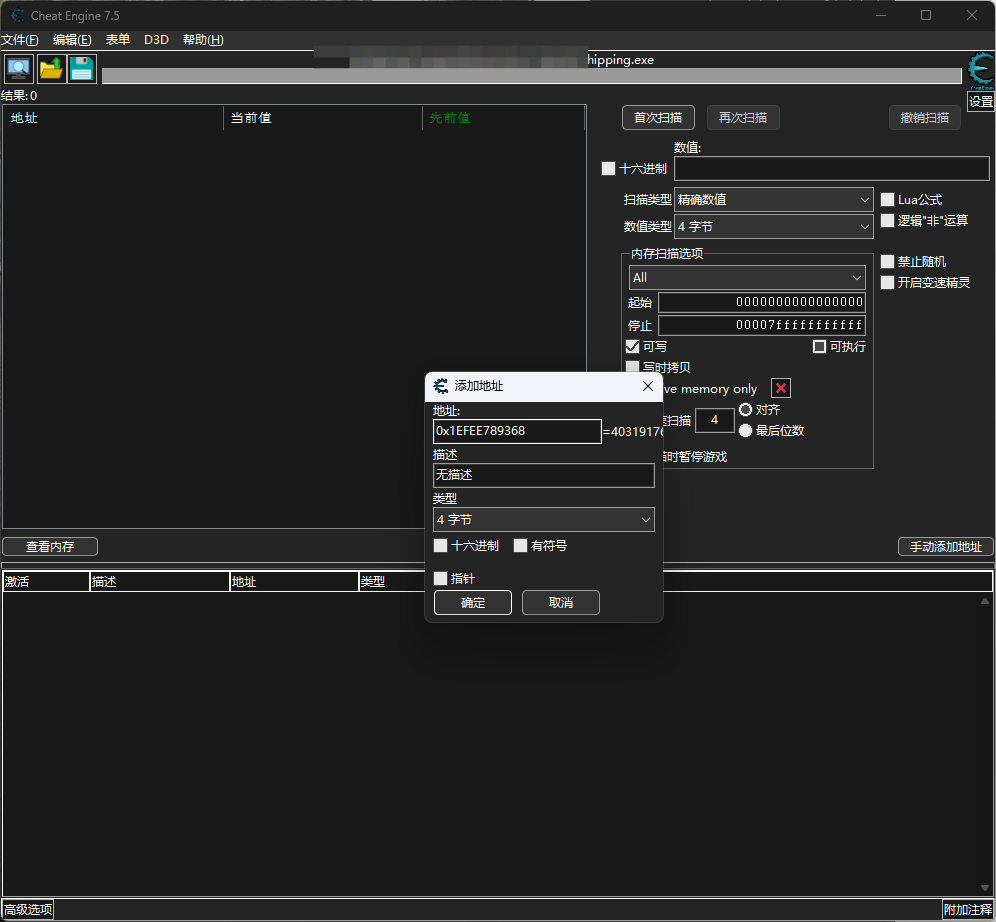Click the 激活 column header in the address table
996x922 pixels.
pos(46,582)
